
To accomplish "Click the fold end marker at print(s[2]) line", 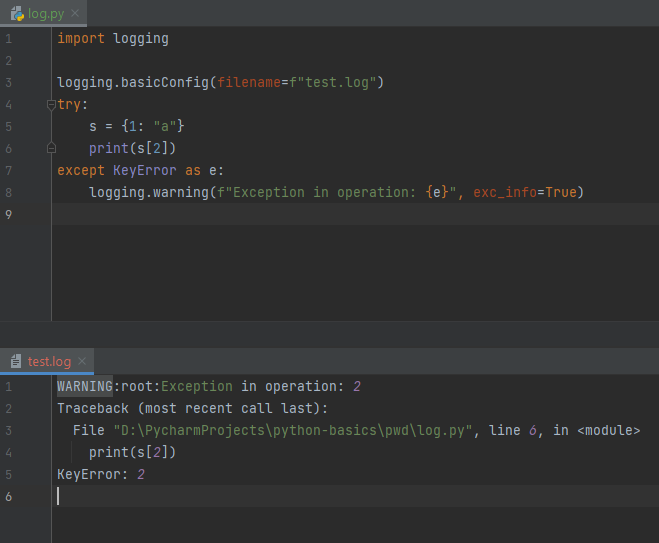I will [x=51, y=148].
